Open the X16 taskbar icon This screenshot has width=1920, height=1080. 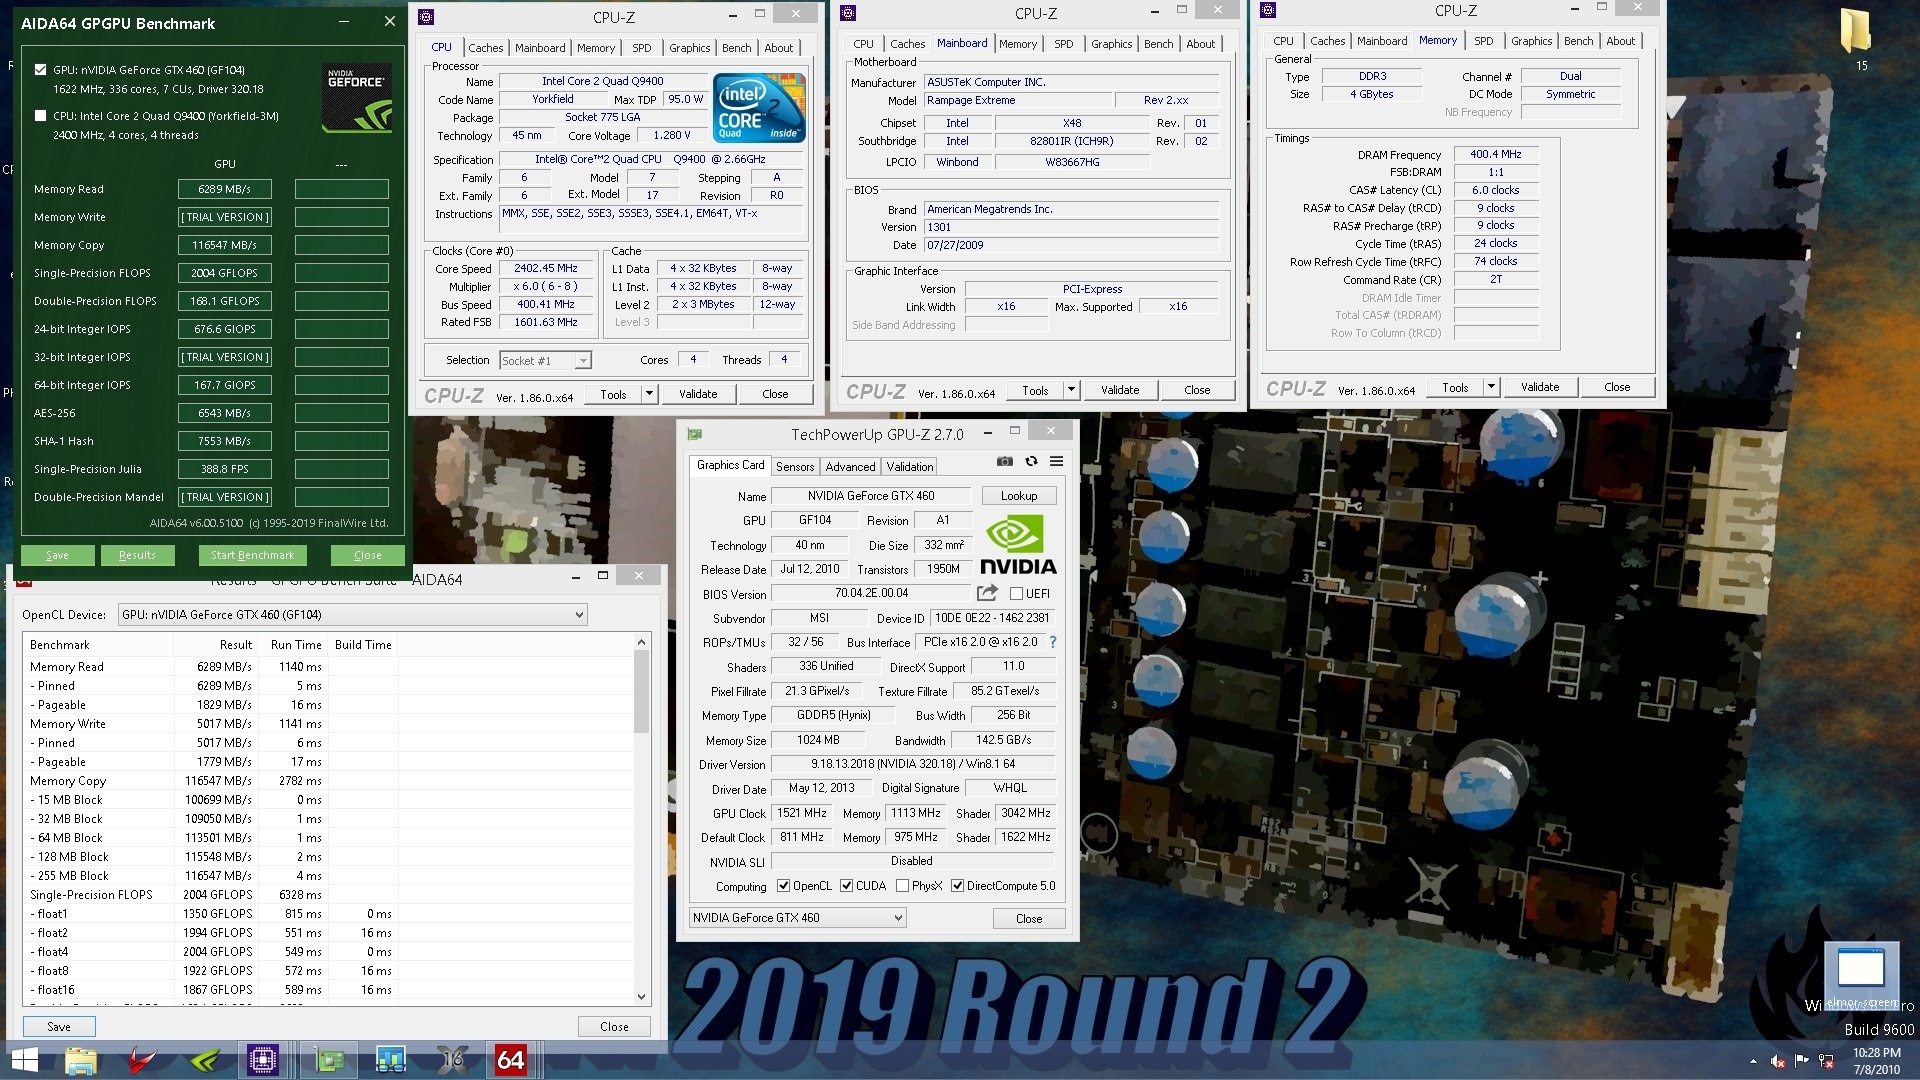(452, 1060)
